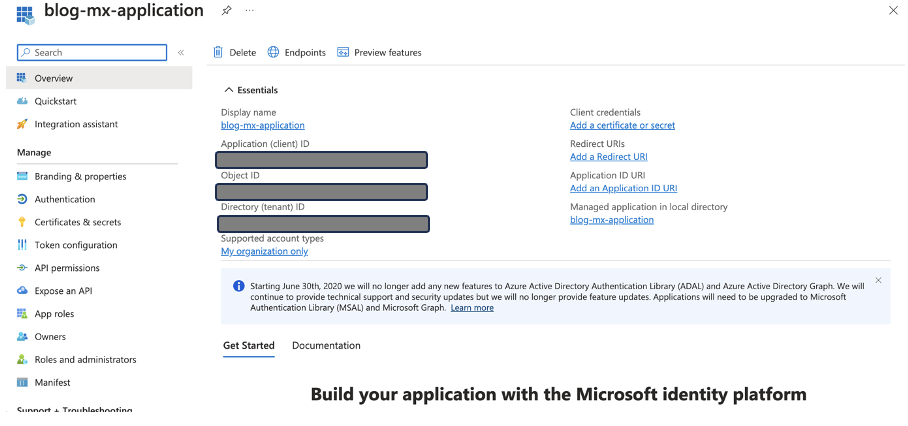908x426 pixels.
Task: Click Add a certificate or secret link
Action: [623, 125]
